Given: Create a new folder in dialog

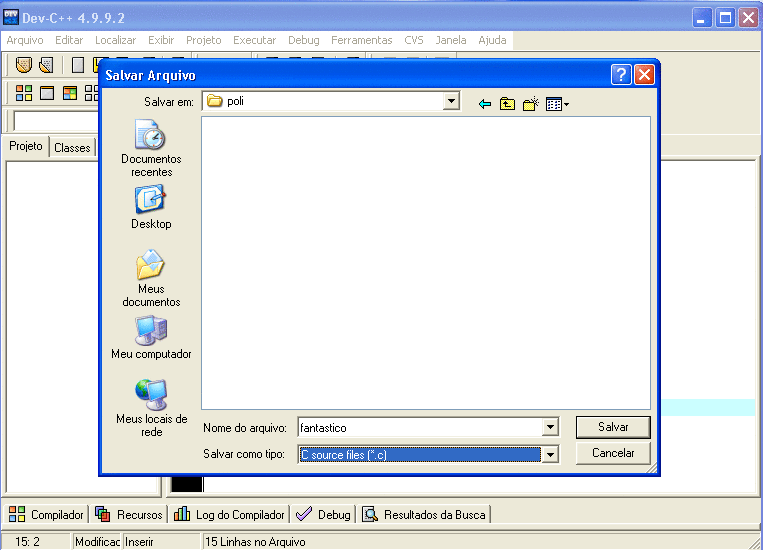Looking at the screenshot, I should pos(530,103).
